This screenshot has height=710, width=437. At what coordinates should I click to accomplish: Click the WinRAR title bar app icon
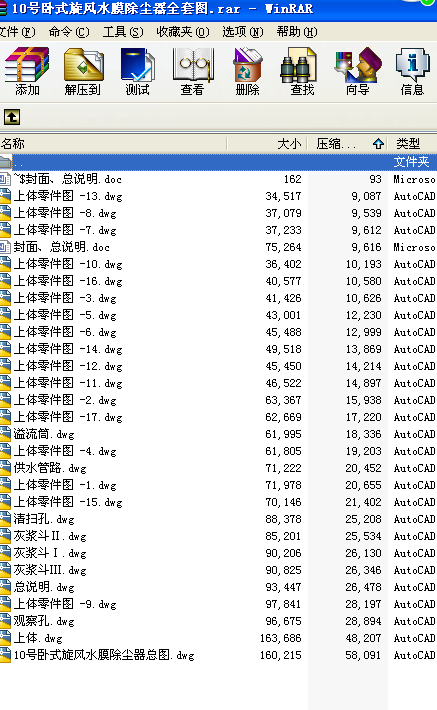(x=3, y=9)
